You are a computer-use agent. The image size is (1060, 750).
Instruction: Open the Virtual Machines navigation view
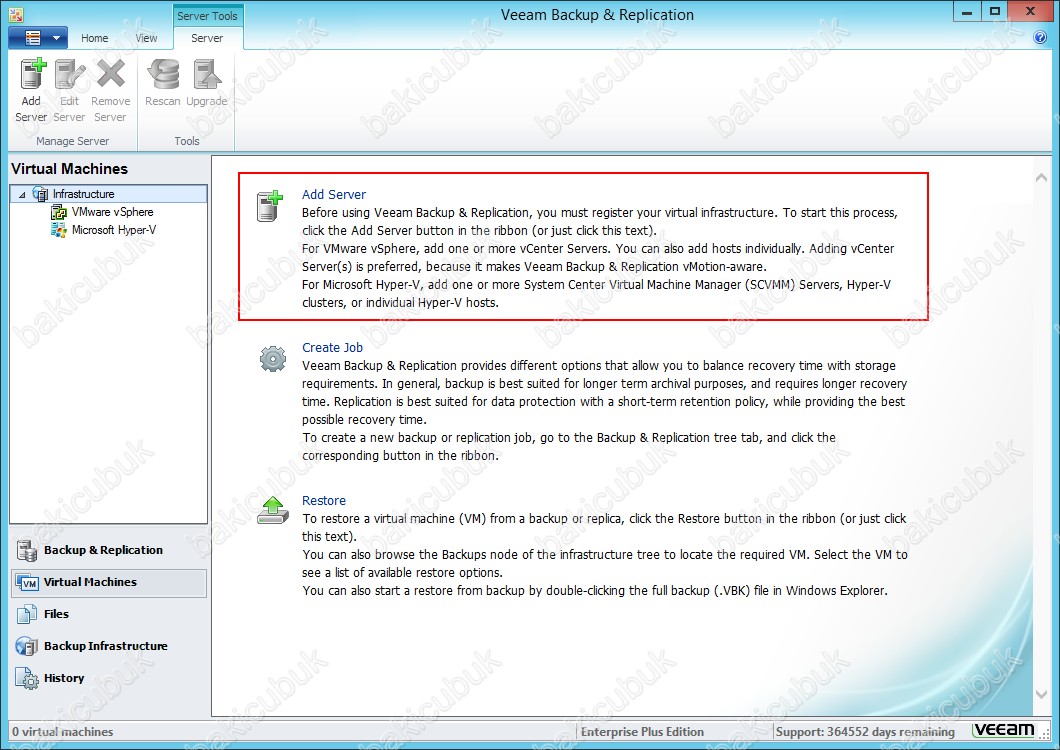coord(109,582)
